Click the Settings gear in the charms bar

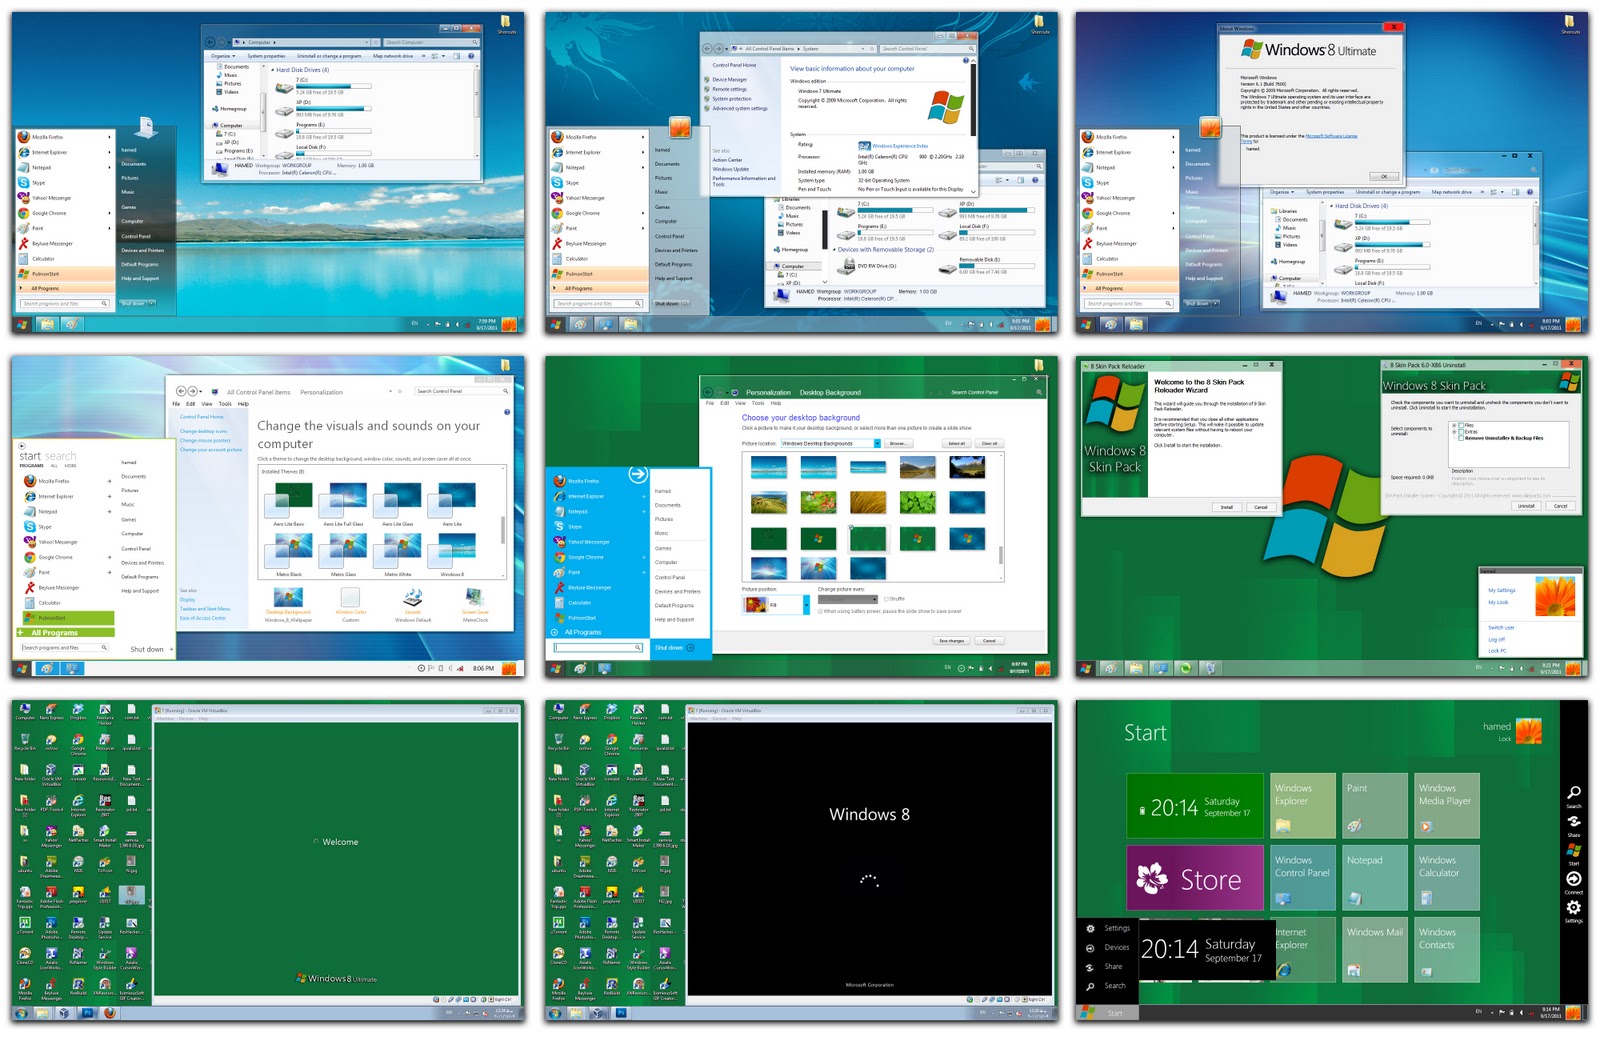[x=1573, y=907]
